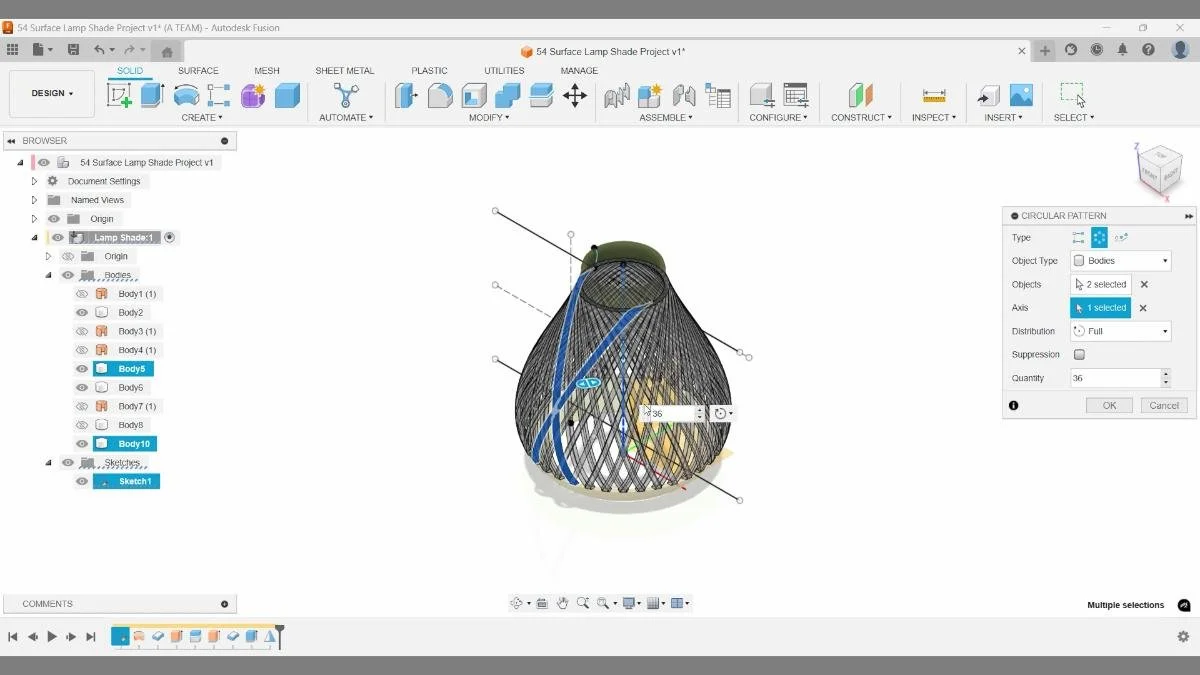Click the Box primitive icon in Create
Image resolution: width=1200 pixels, height=675 pixels.
(287, 95)
